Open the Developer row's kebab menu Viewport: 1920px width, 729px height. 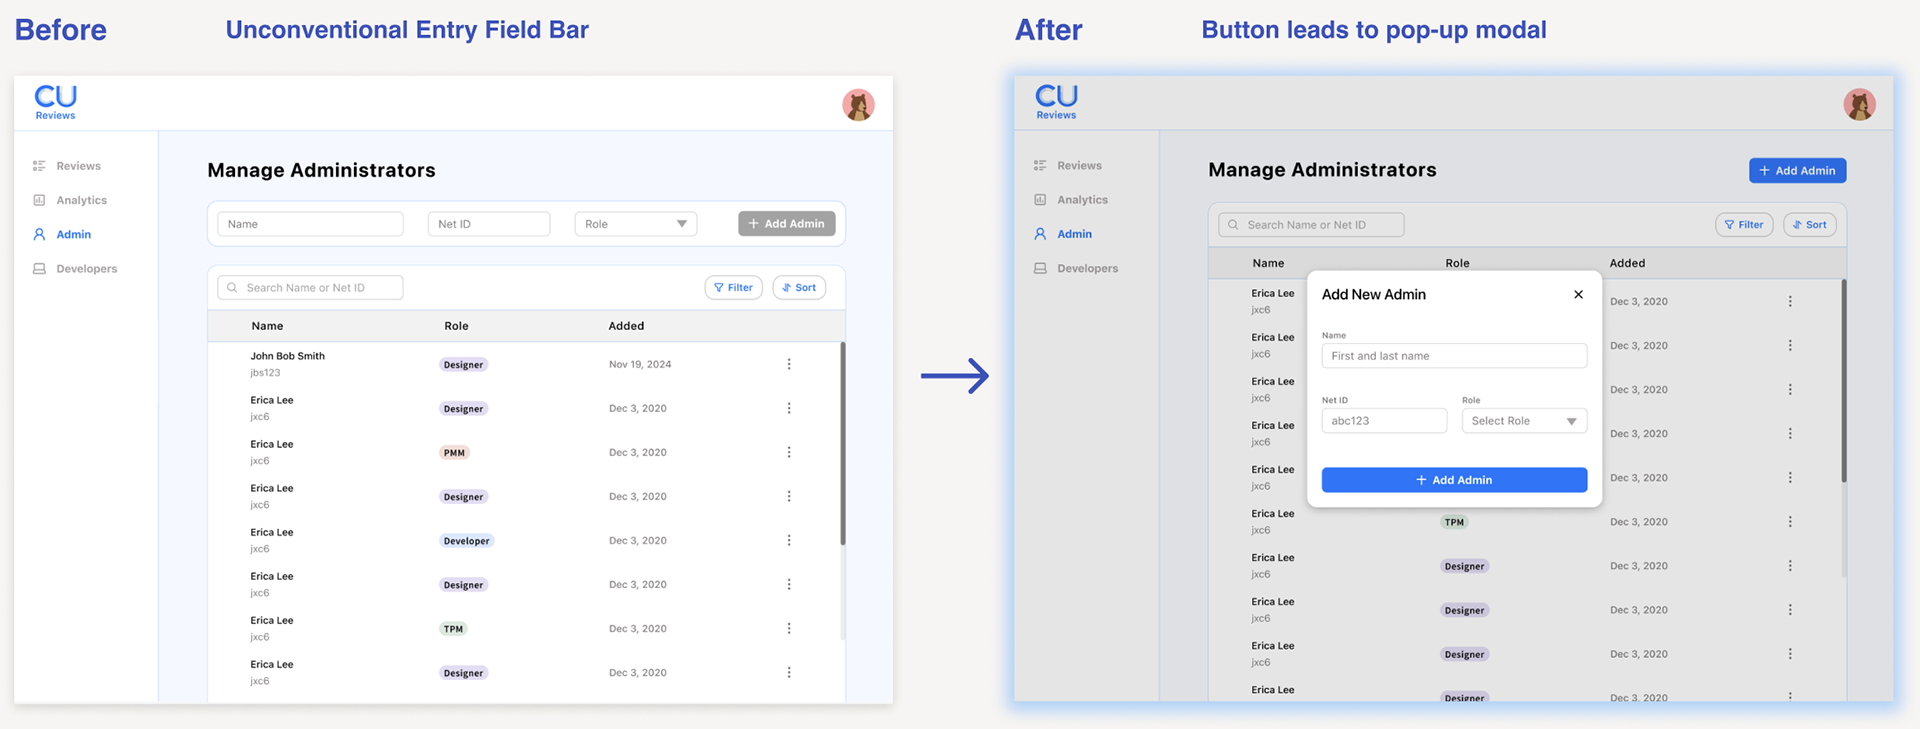(789, 540)
